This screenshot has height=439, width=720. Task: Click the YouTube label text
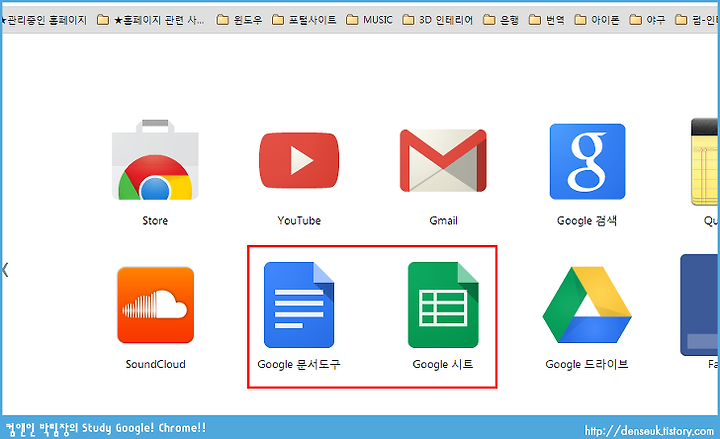tap(299, 221)
